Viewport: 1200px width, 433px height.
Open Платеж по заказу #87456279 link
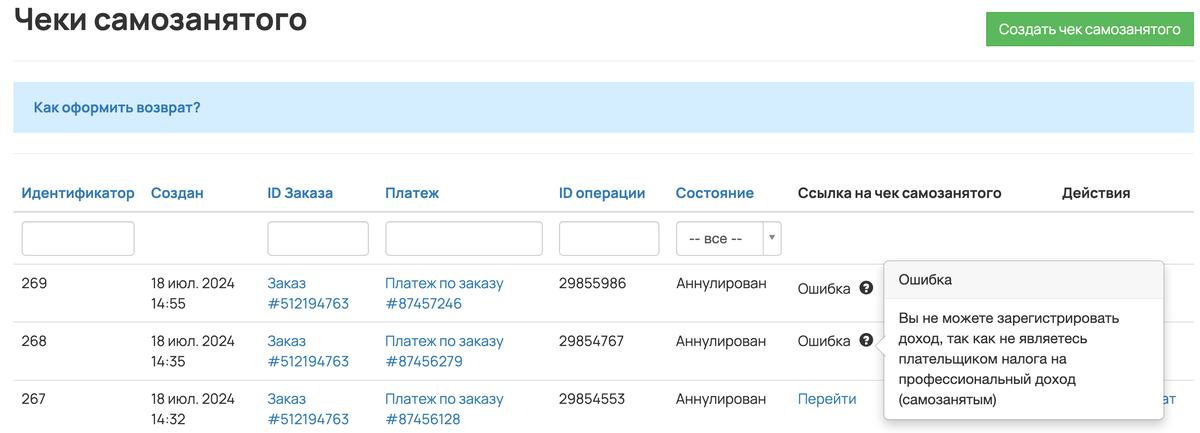[x=444, y=351]
